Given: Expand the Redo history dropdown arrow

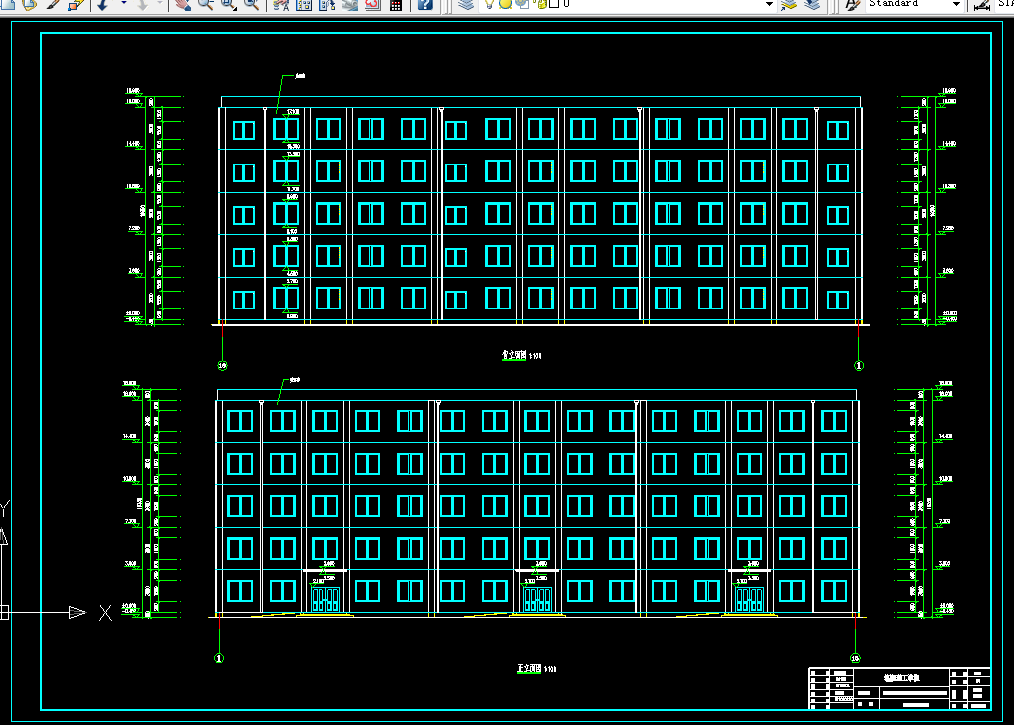Looking at the screenshot, I should pos(160,4).
